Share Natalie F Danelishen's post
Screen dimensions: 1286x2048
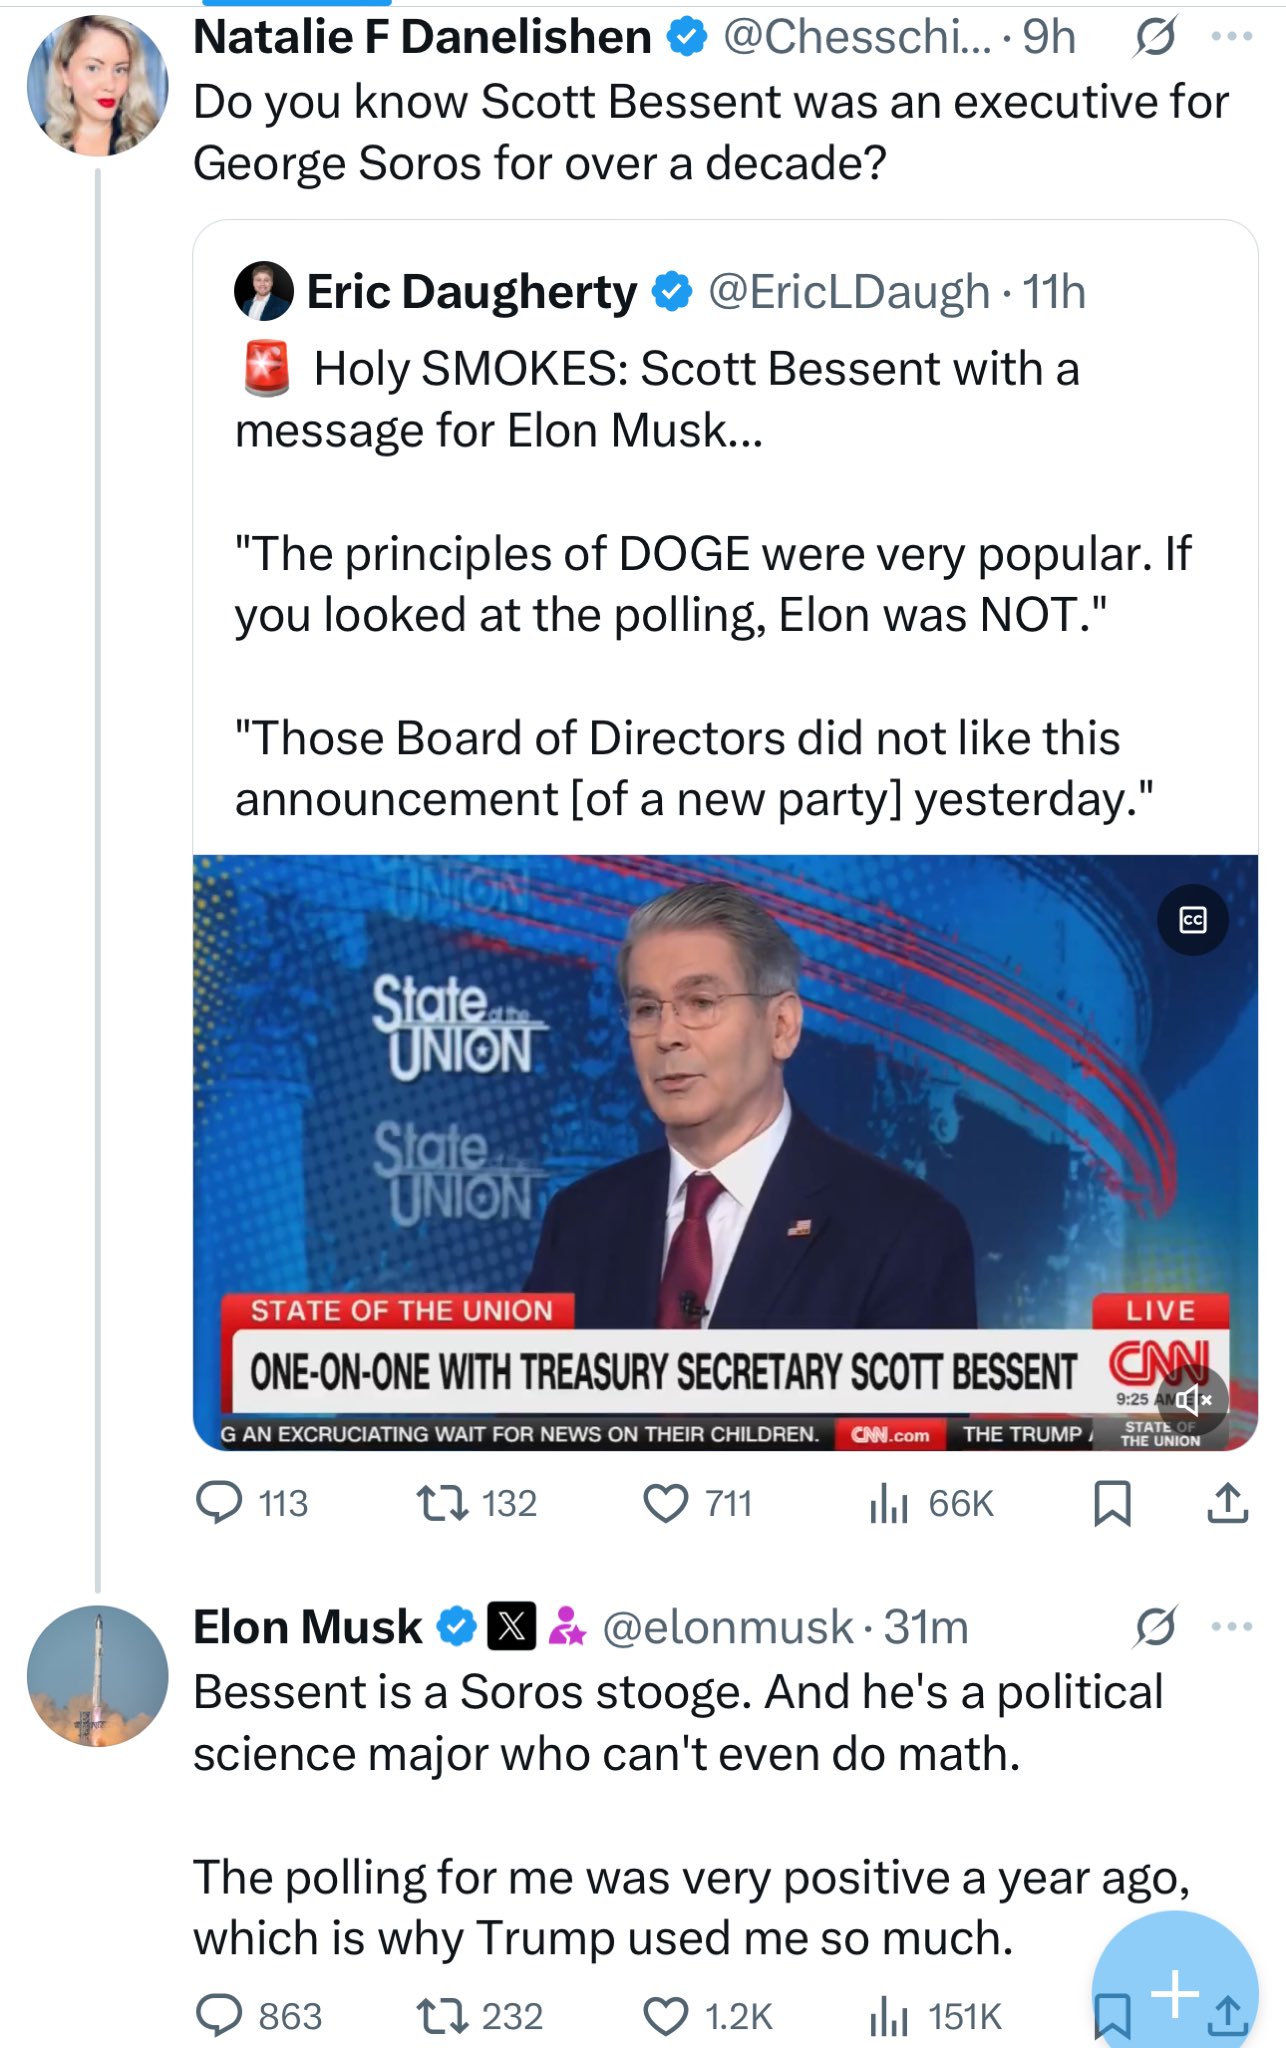1227,1503
